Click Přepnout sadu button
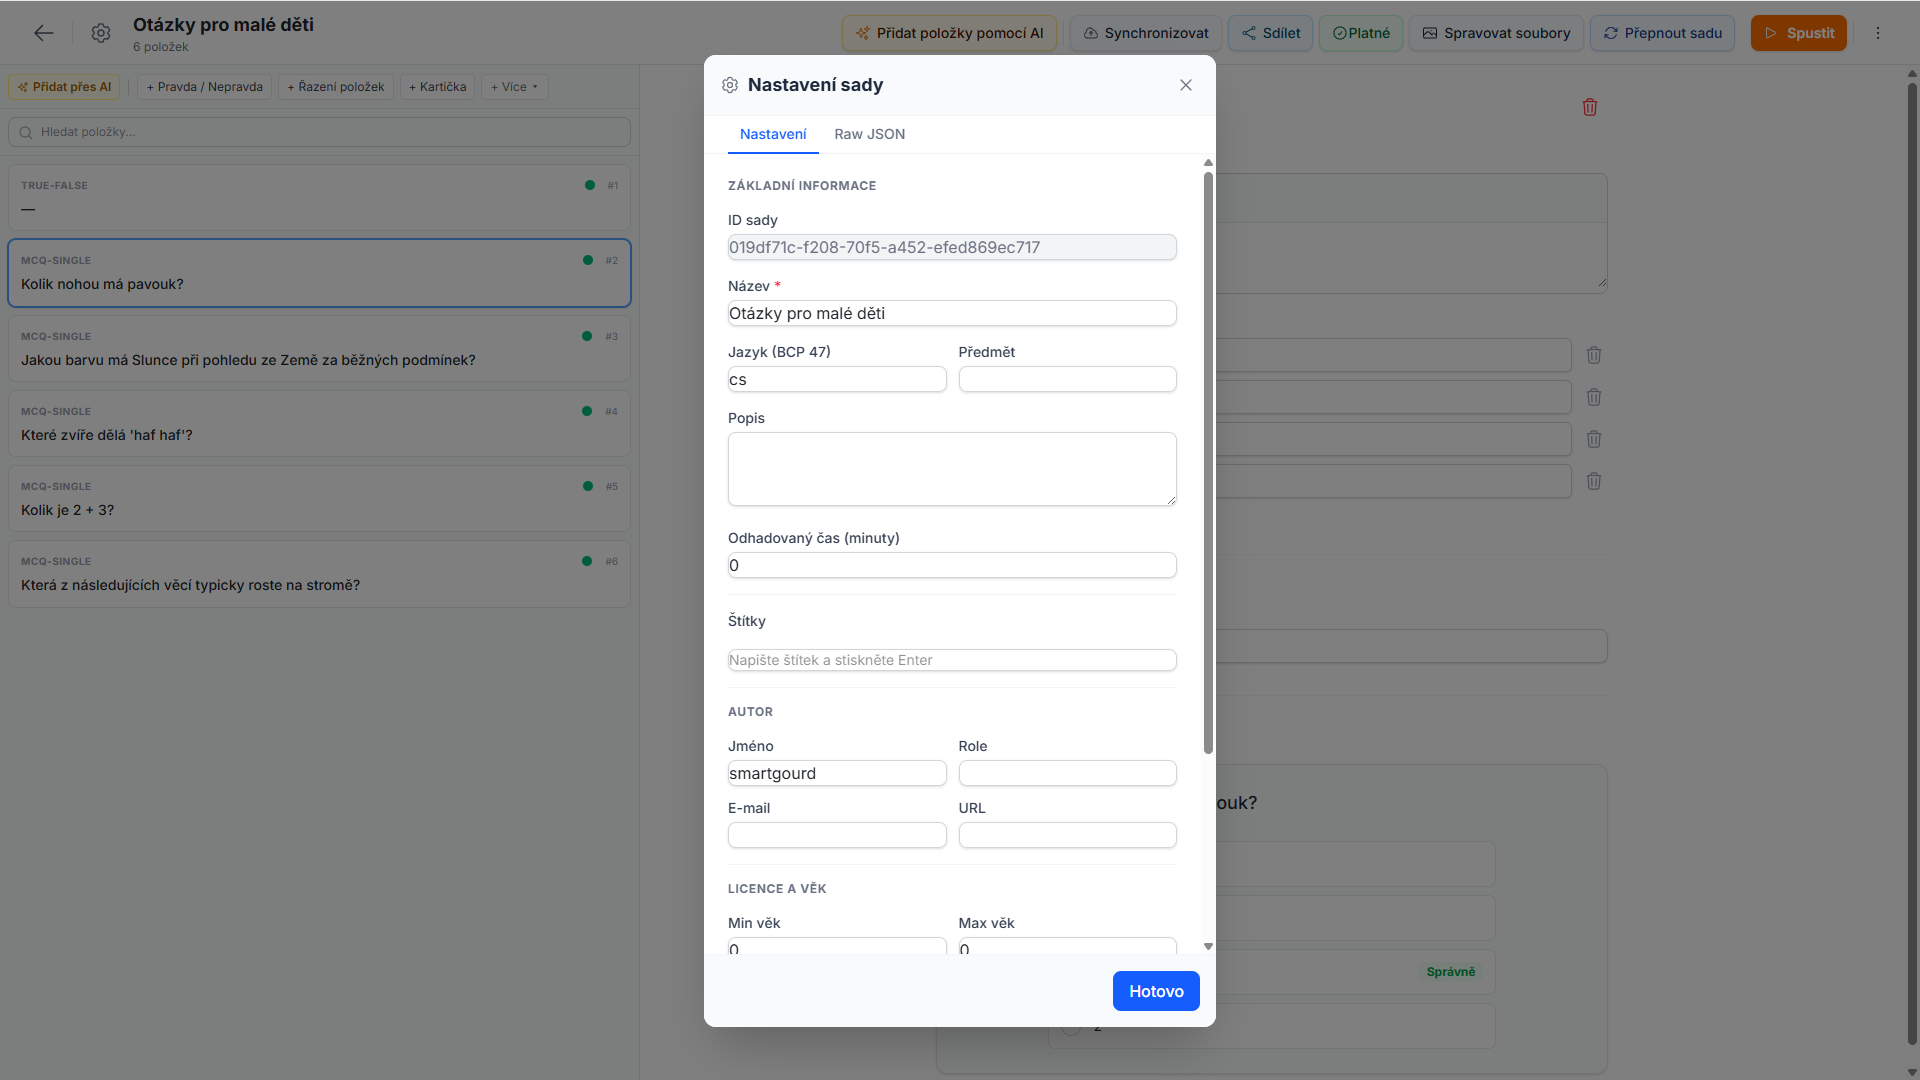This screenshot has height=1080, width=1920. [x=1662, y=33]
